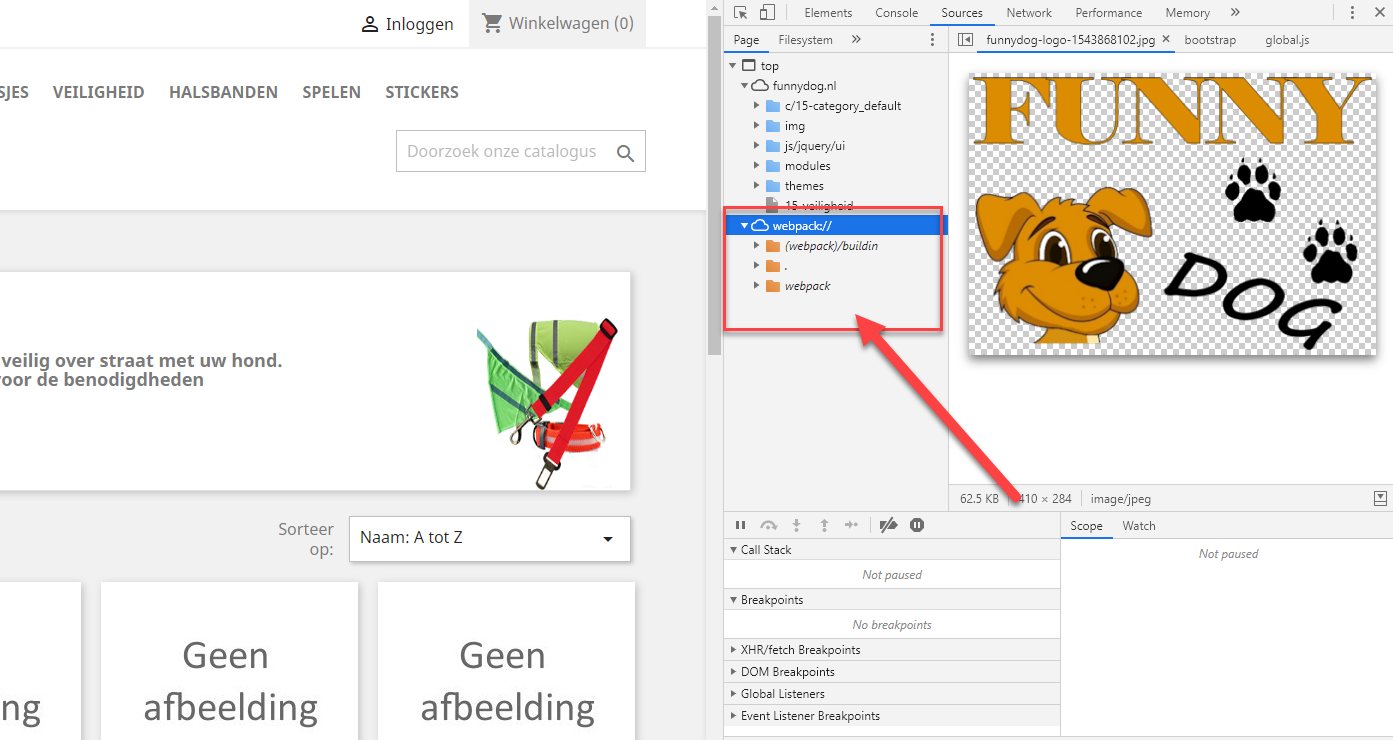Click the 62.5 KB file size text
The height and width of the screenshot is (740, 1393).
(979, 498)
